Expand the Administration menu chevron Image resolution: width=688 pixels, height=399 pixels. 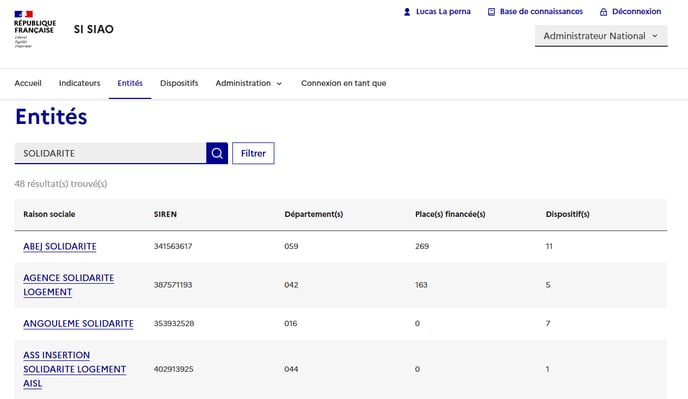[279, 83]
